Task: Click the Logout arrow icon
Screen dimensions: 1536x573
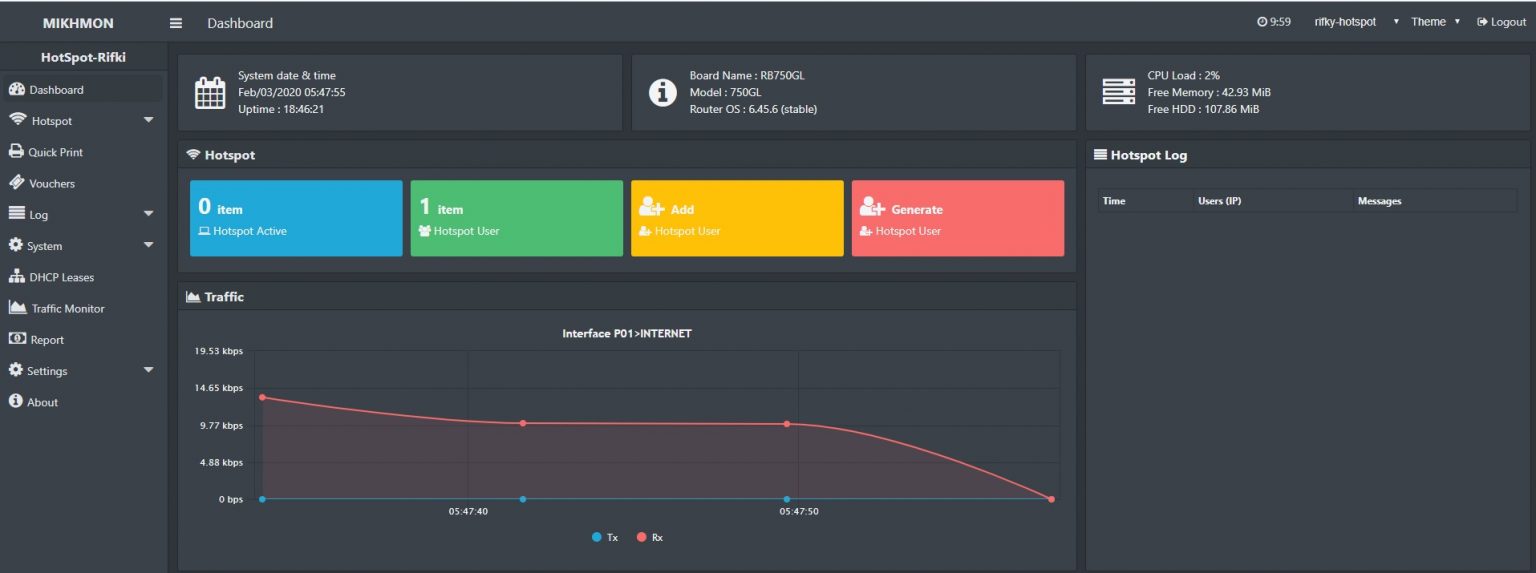Action: tap(1482, 22)
